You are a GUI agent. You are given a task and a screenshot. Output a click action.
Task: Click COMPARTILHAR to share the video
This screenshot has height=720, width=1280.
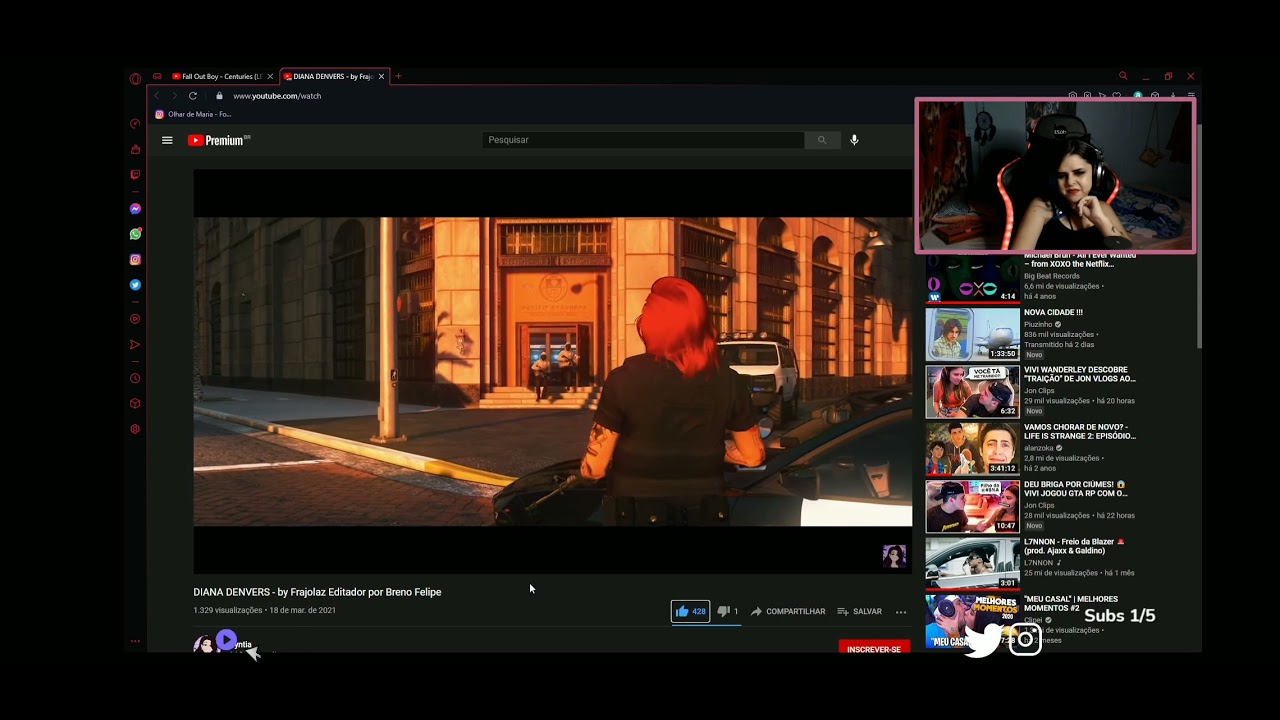pos(788,611)
